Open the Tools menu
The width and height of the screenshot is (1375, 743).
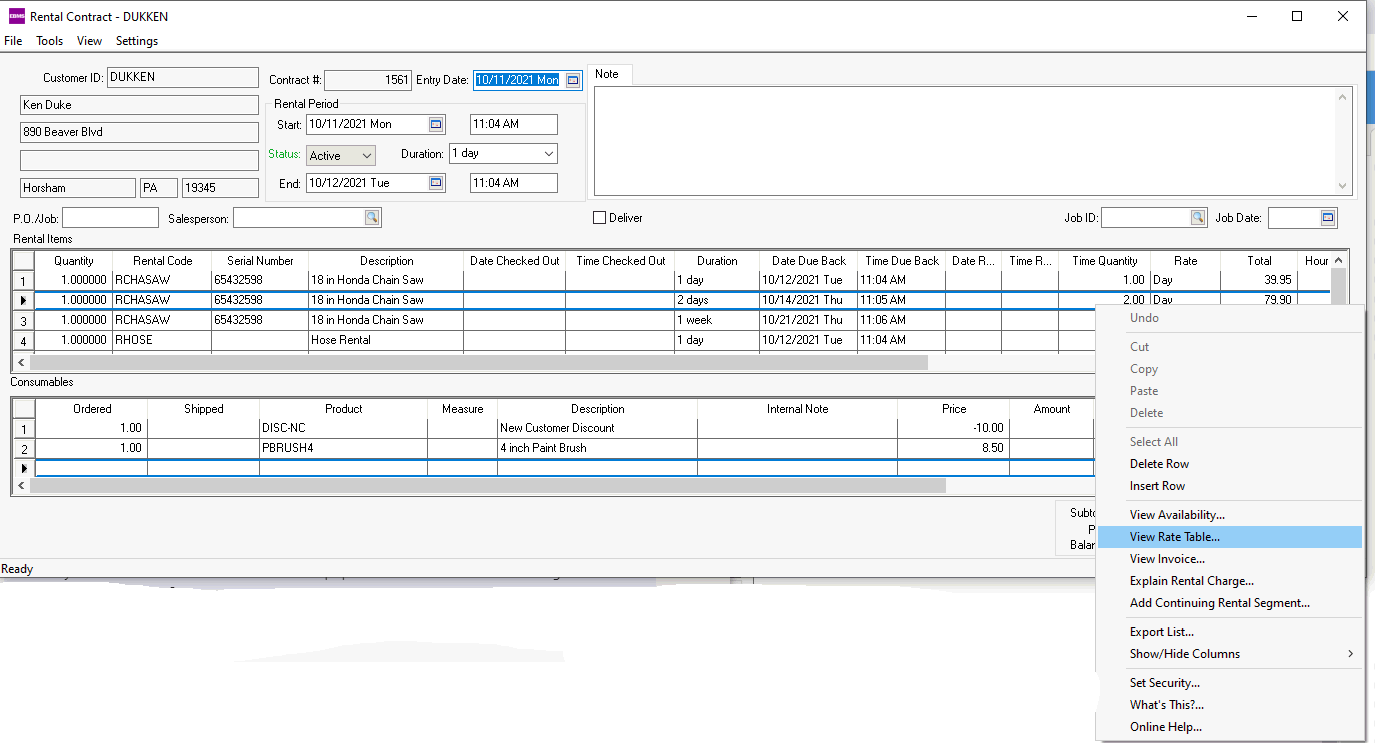point(49,41)
